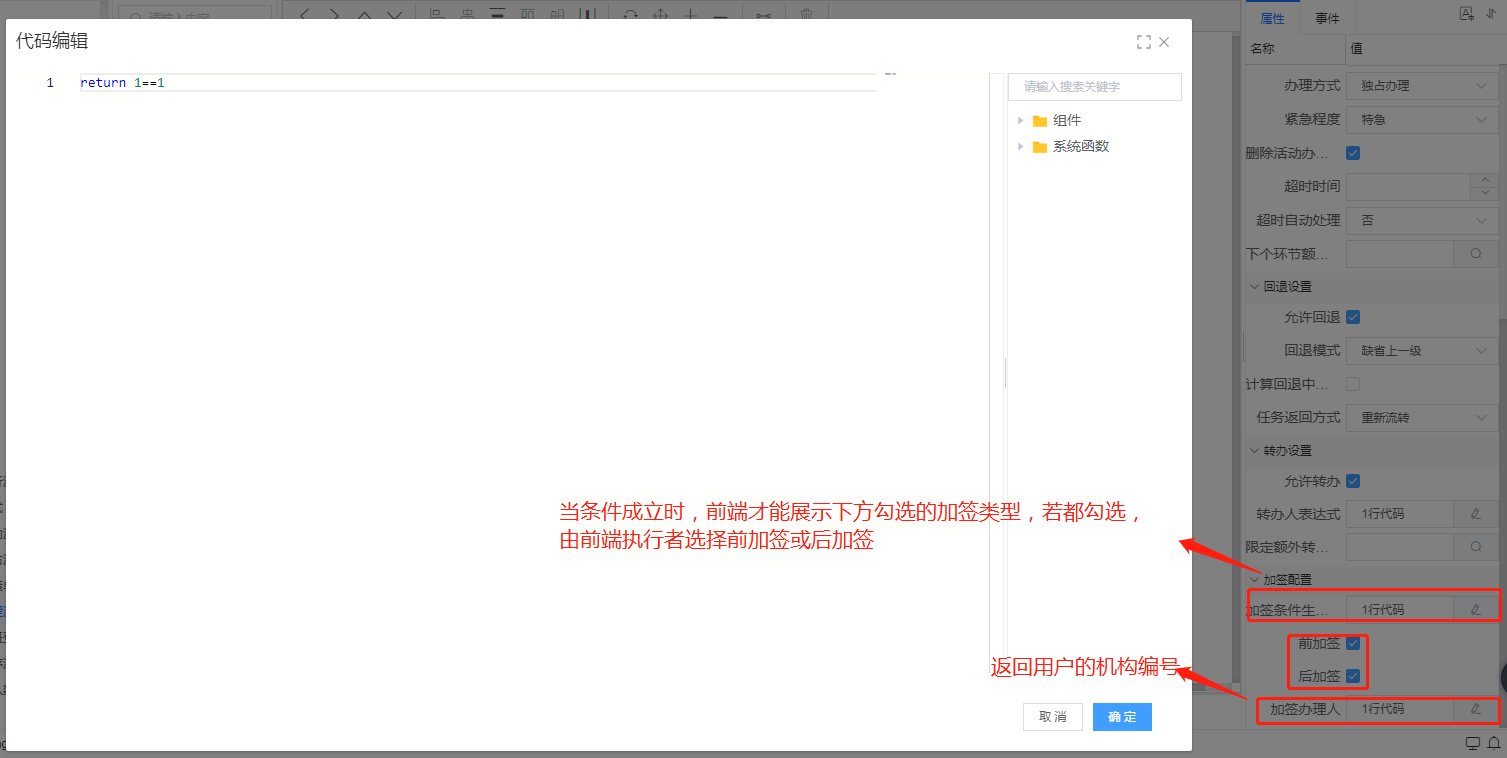Click the search icon for 限定额外转办 field
Screen dimensions: 1507x758
(1475, 547)
